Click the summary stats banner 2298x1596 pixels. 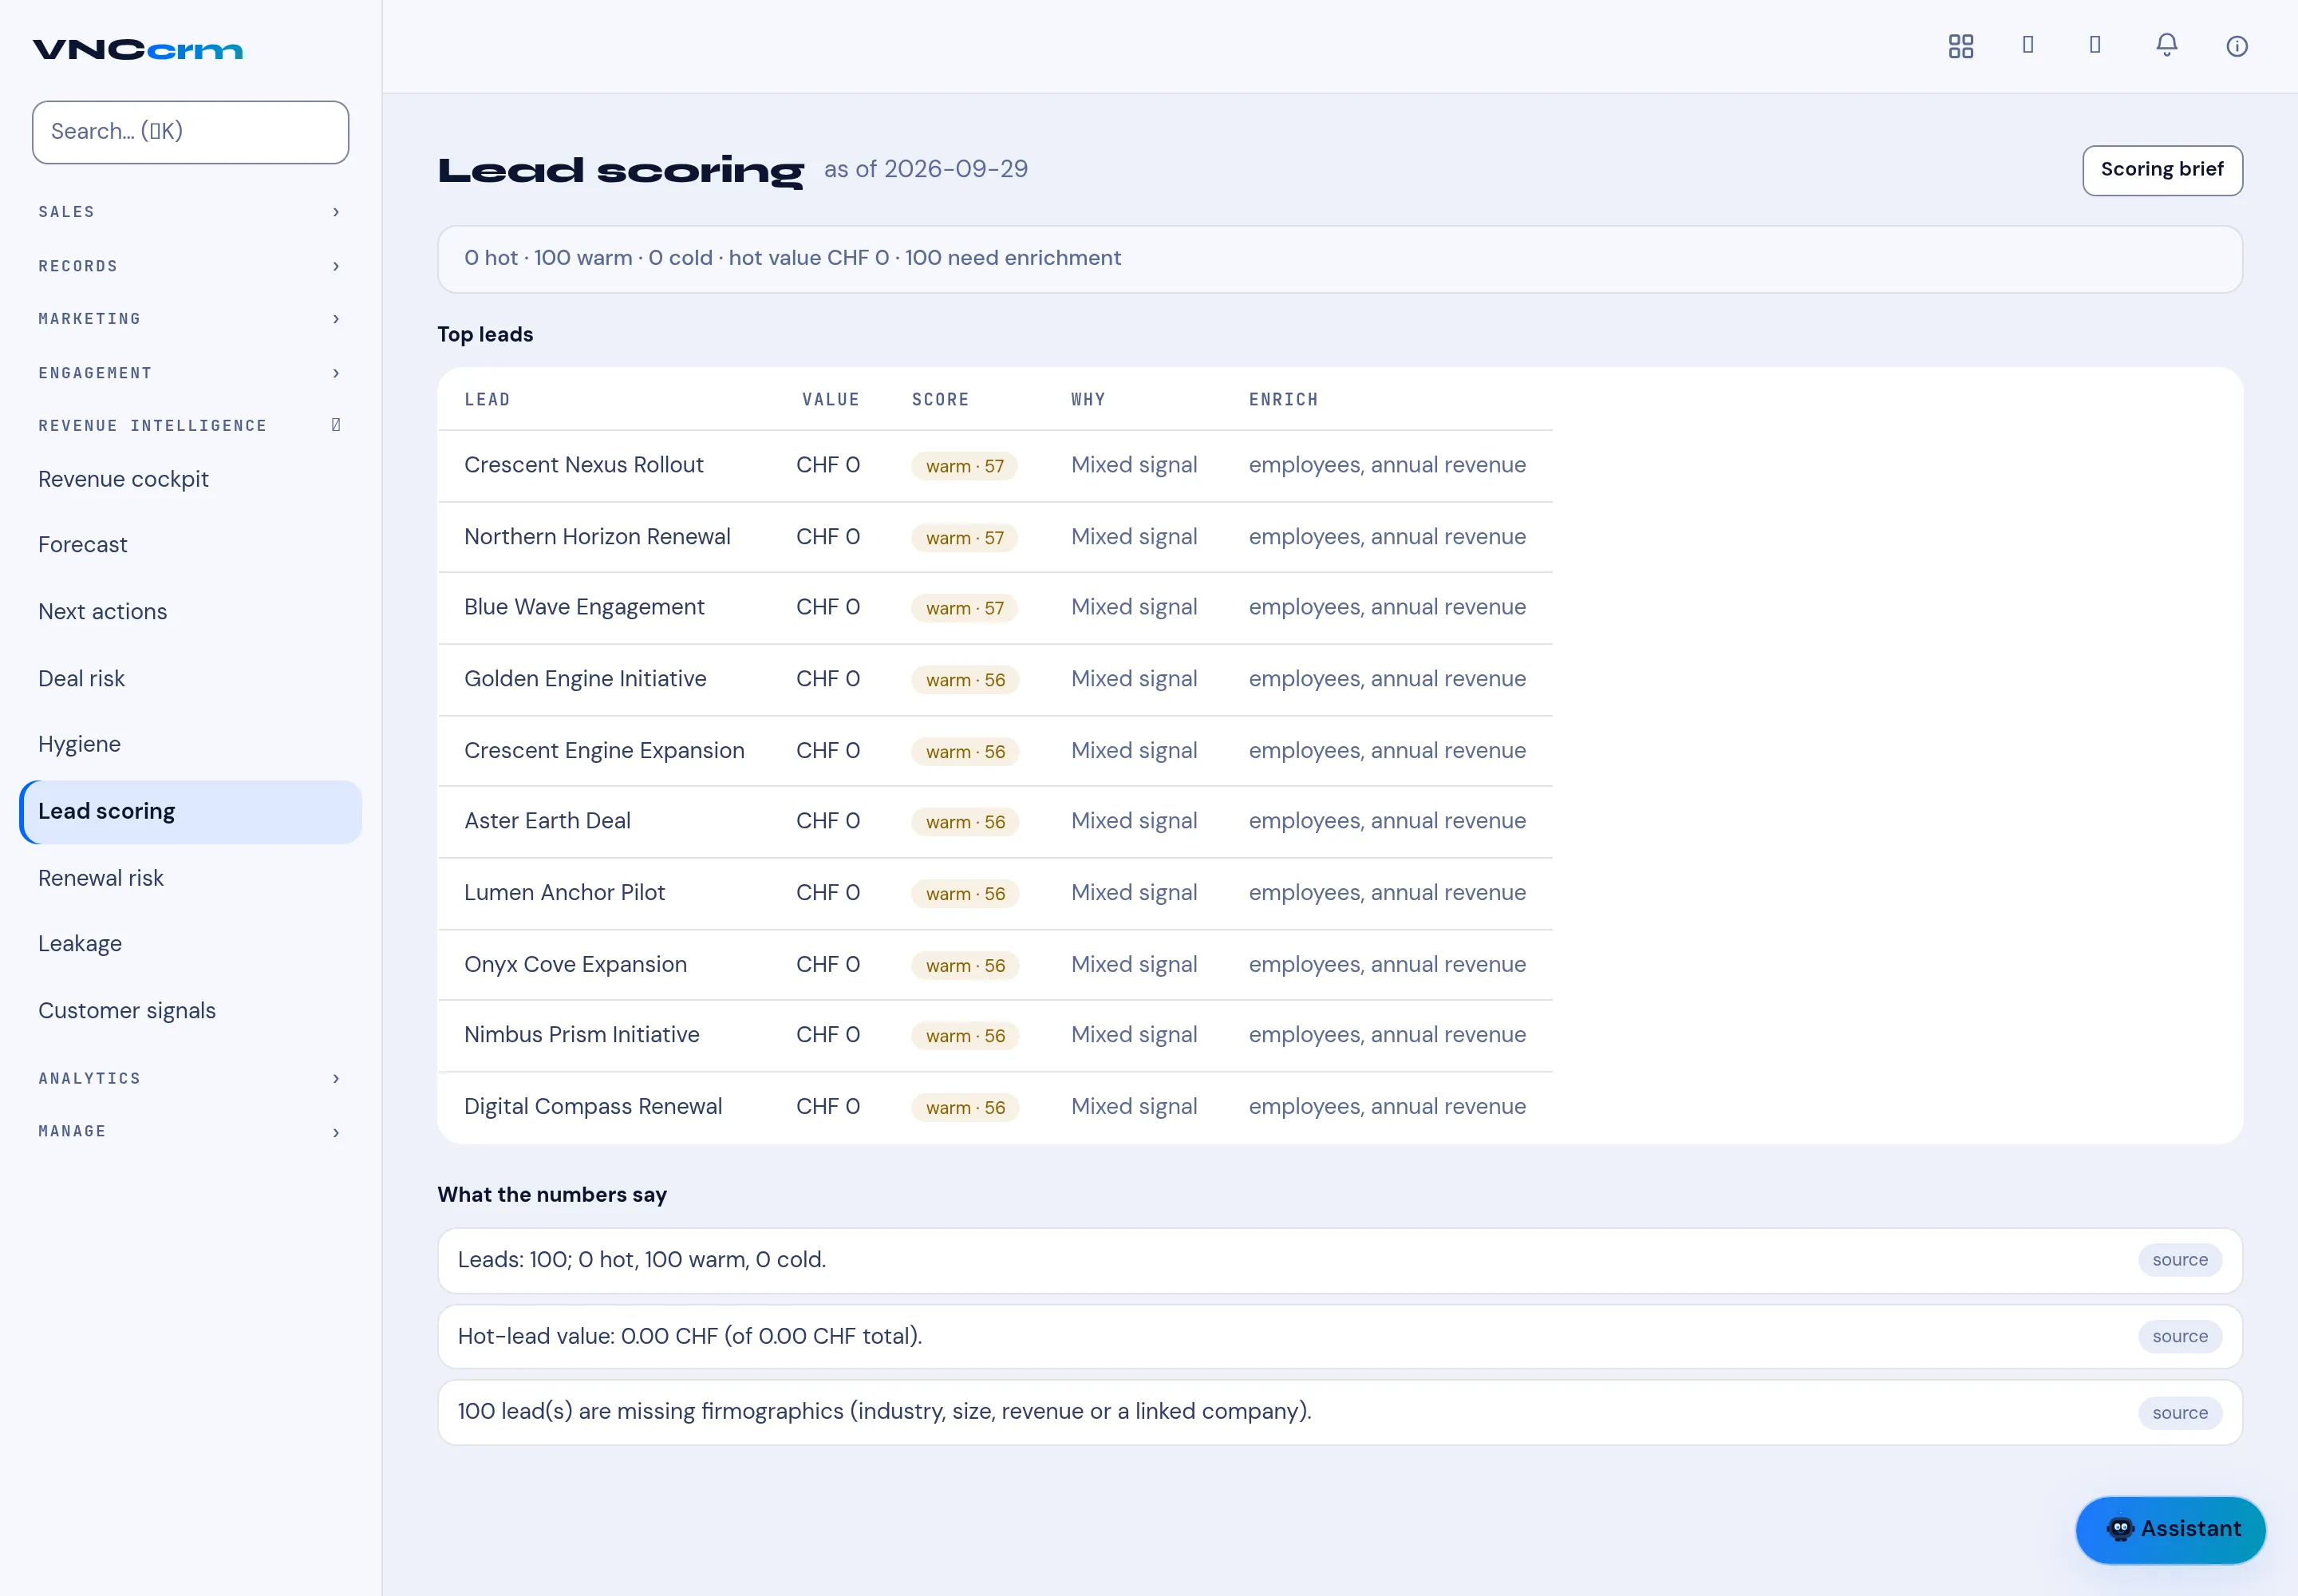point(1340,259)
